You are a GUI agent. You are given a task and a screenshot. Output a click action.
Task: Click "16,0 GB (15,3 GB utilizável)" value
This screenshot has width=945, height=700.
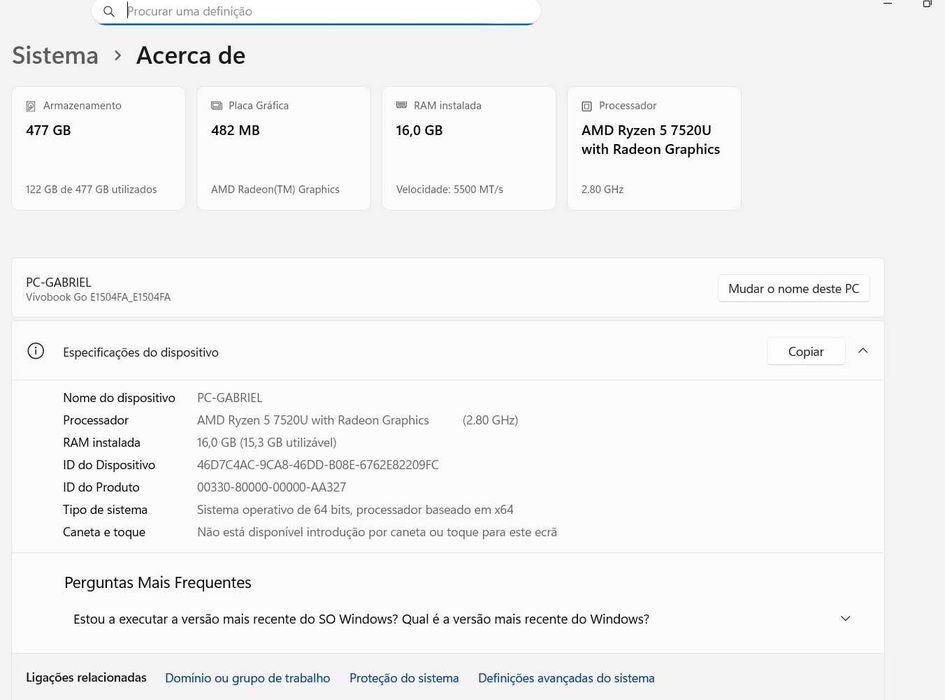(266, 443)
